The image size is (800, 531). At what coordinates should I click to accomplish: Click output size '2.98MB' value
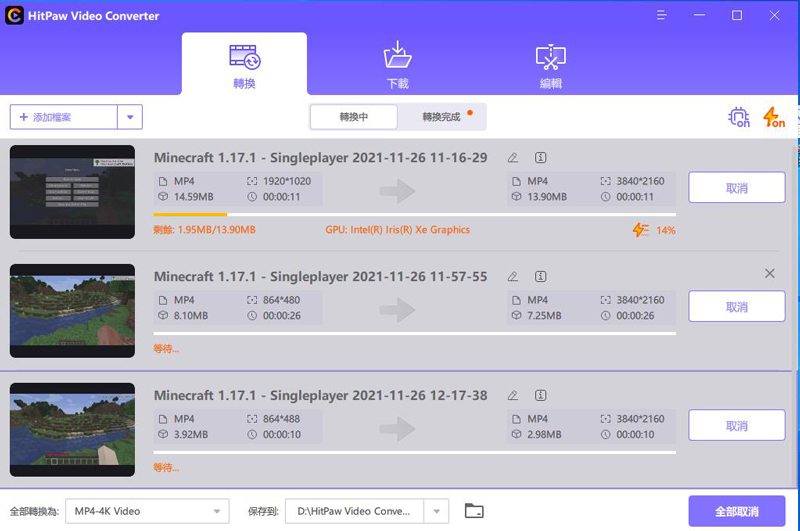pyautogui.click(x=544, y=435)
